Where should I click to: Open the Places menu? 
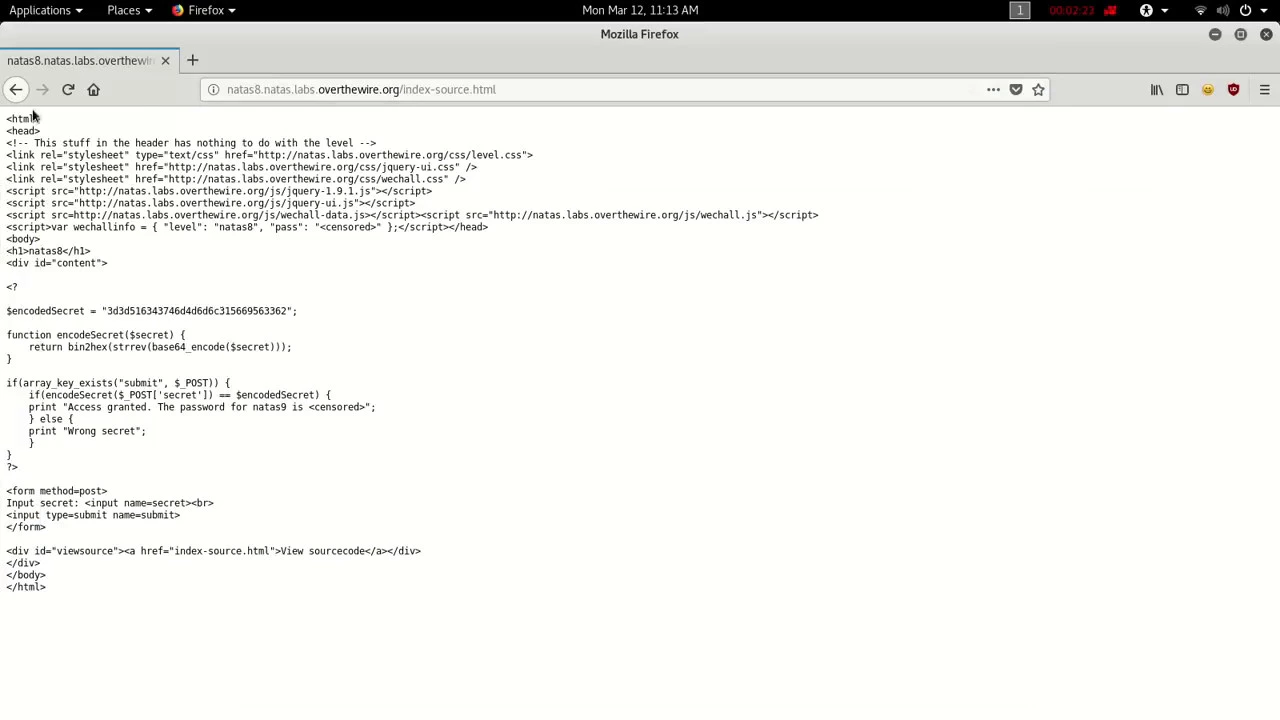[129, 10]
